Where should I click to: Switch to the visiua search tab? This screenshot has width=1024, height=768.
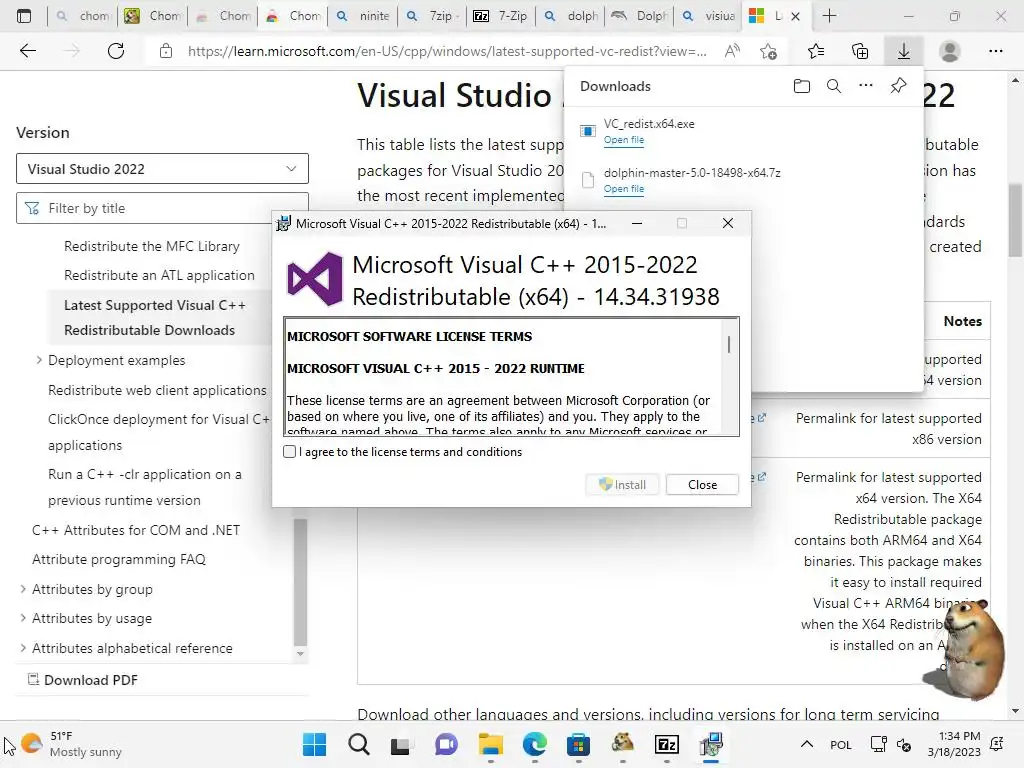[708, 16]
